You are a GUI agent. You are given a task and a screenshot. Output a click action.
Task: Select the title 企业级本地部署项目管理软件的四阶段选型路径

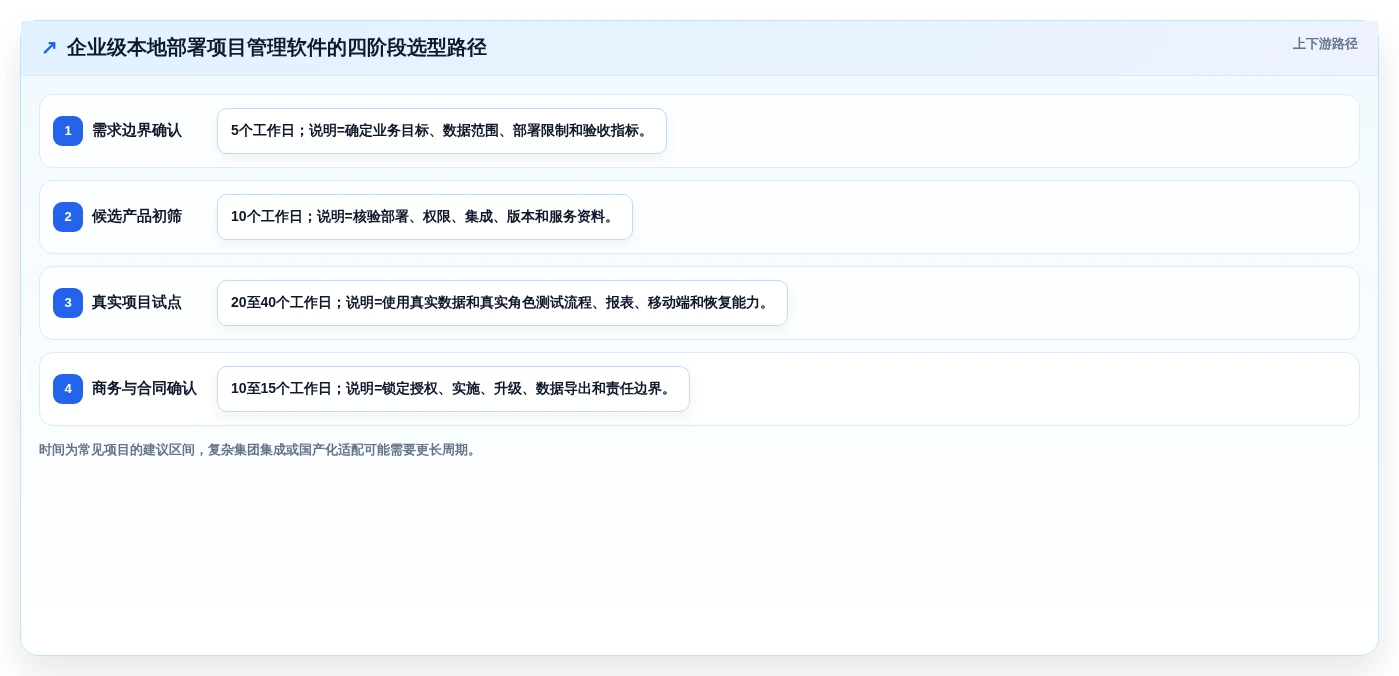point(277,47)
